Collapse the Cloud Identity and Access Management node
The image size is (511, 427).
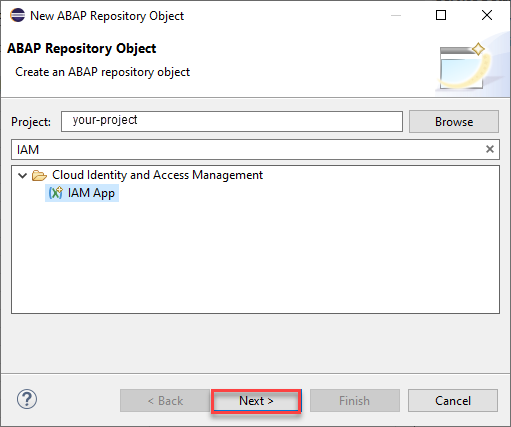point(22,175)
